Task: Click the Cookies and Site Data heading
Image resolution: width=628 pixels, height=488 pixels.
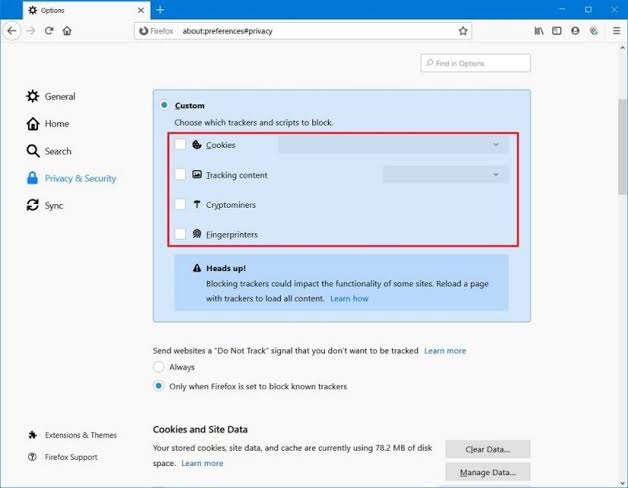Action: 200,429
